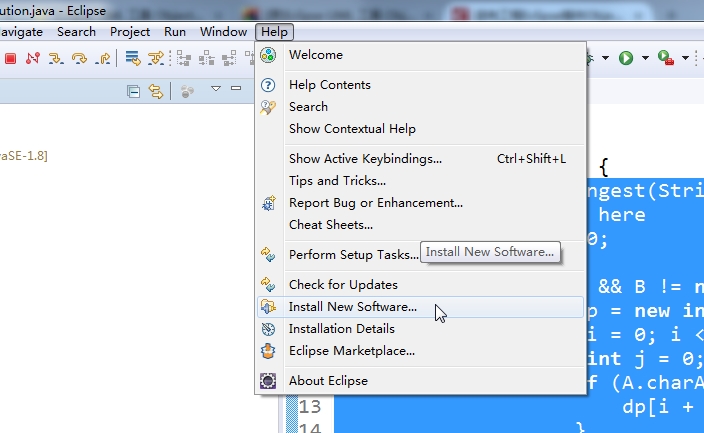Click the Check for Updates icon
Image resolution: width=704 pixels, height=433 pixels.
[x=268, y=284]
